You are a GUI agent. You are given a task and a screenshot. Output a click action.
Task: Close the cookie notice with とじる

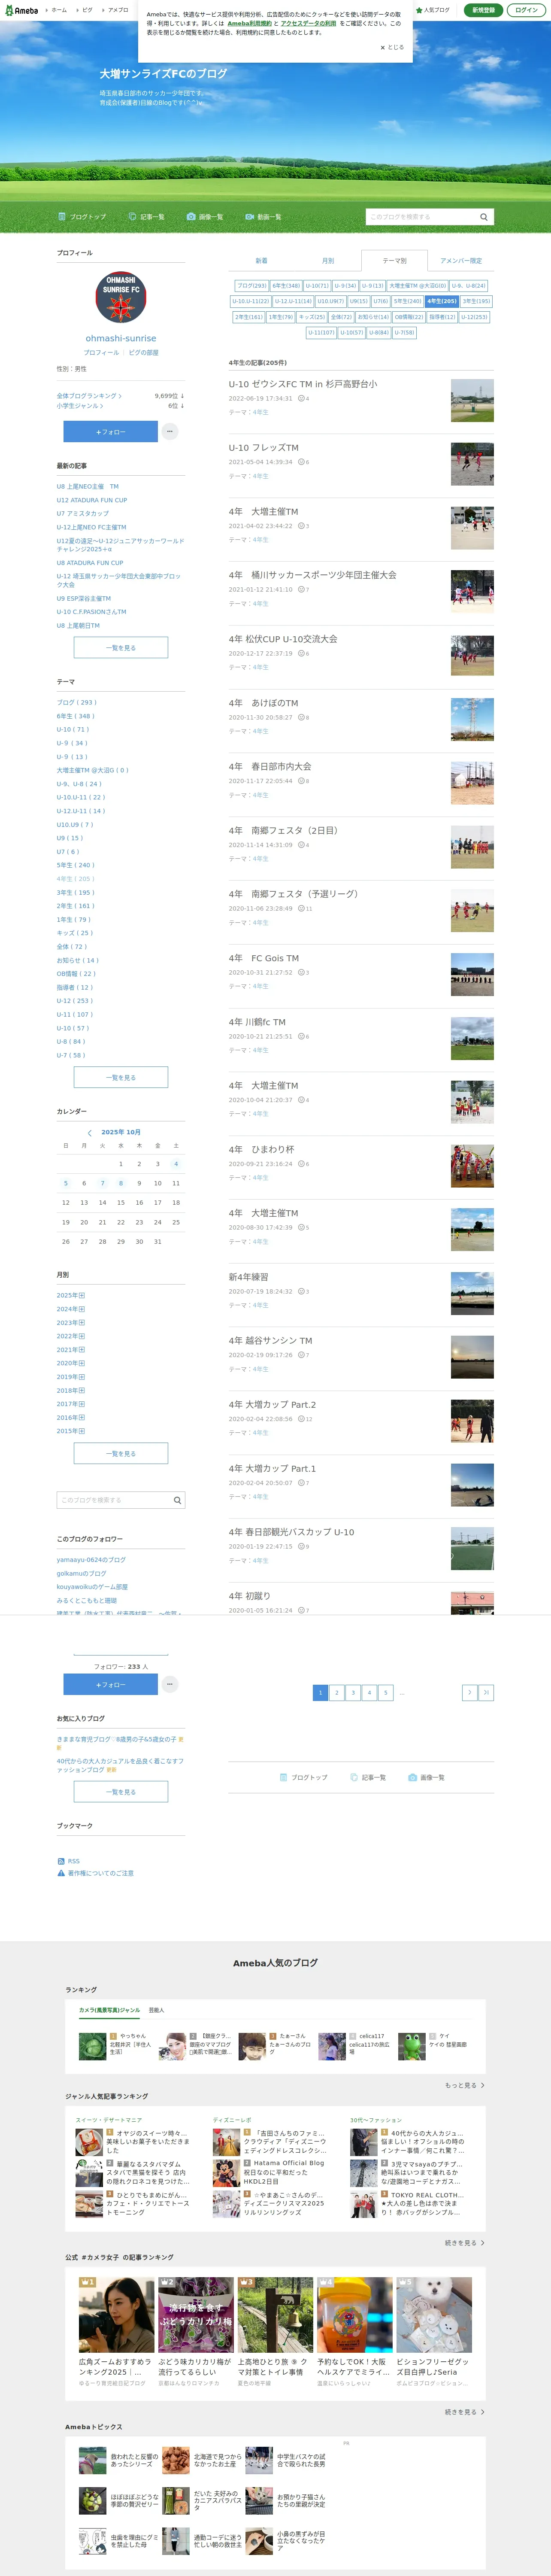pyautogui.click(x=392, y=47)
